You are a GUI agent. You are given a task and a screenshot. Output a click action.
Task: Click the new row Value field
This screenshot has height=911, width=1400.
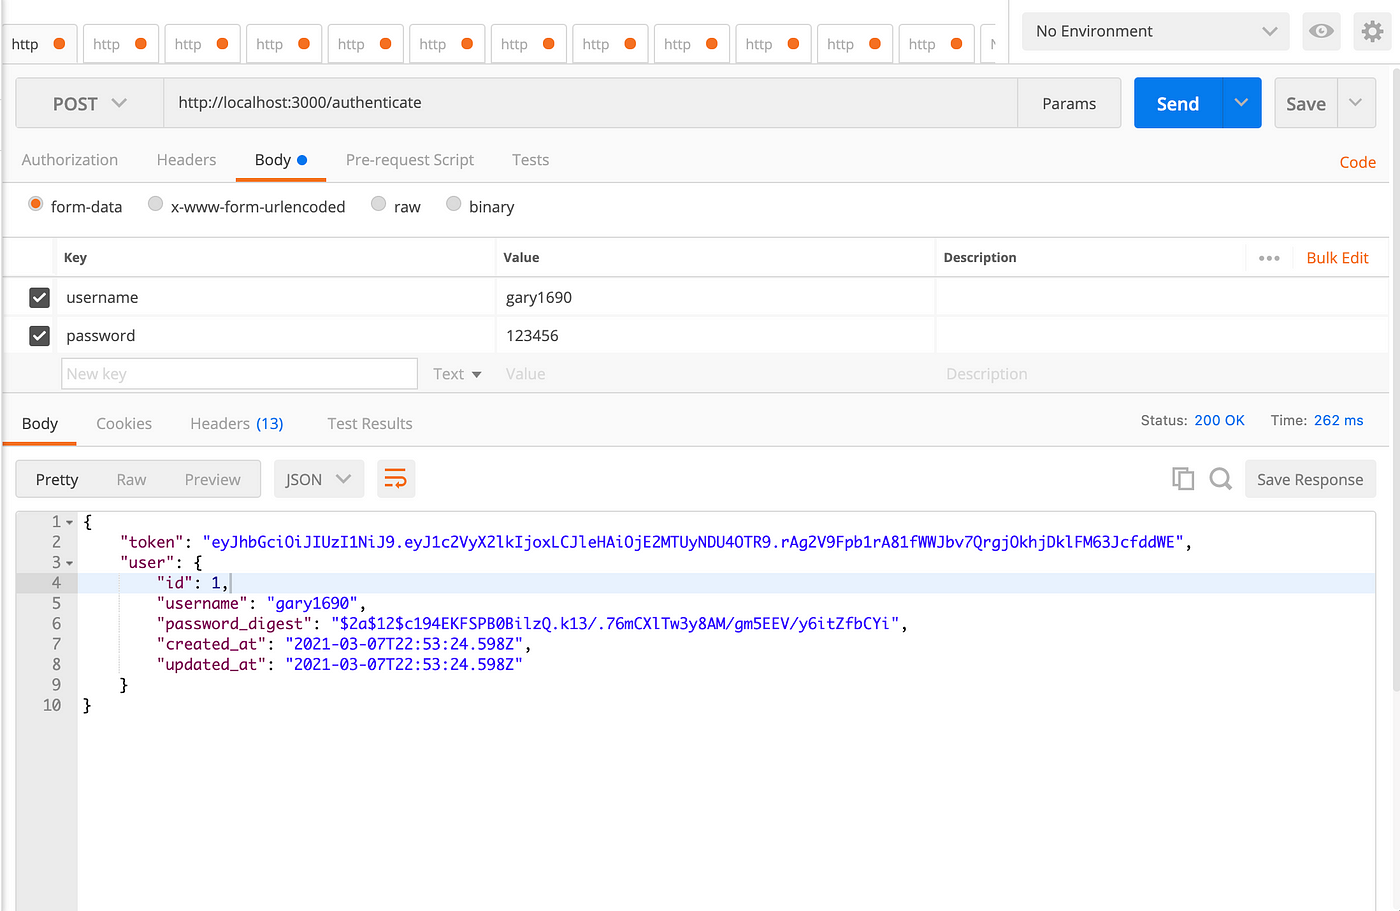(714, 374)
